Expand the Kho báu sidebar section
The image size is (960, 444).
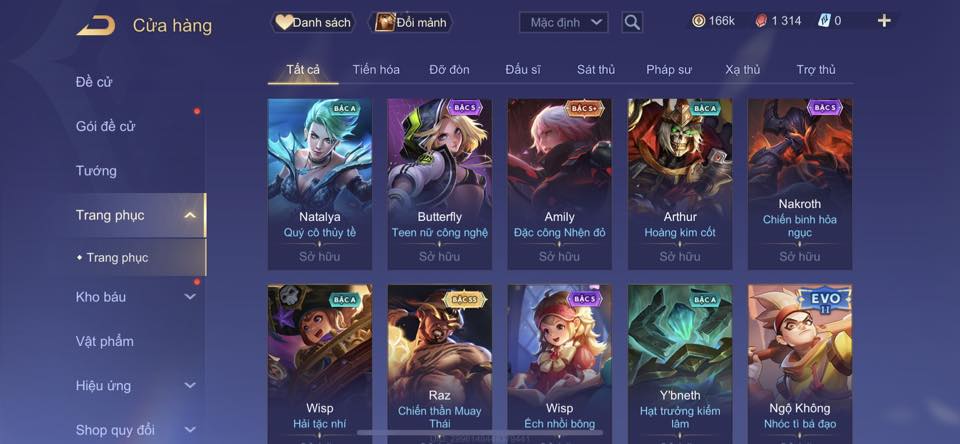(190, 297)
